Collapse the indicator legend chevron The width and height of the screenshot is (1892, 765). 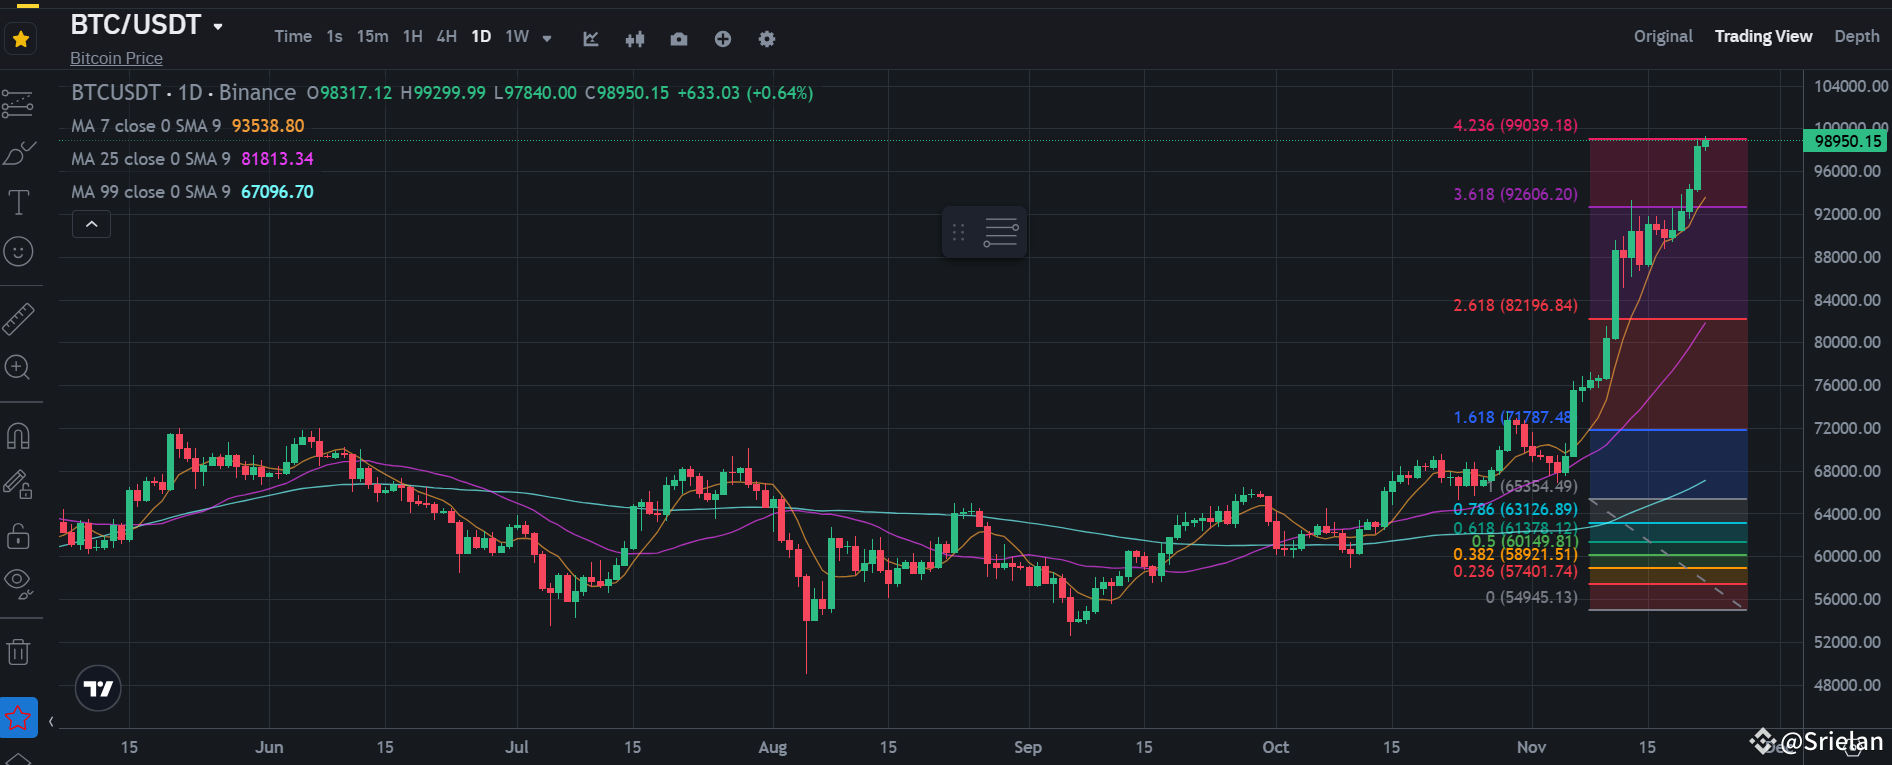click(91, 224)
